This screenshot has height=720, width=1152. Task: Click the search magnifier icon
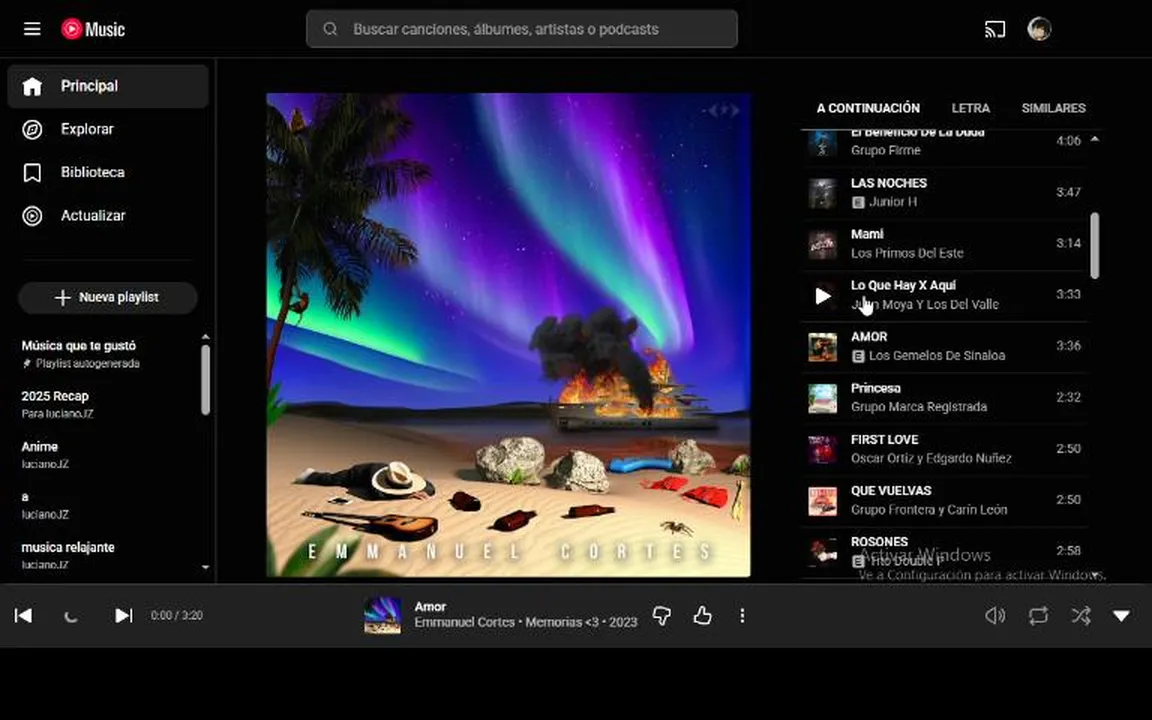[x=330, y=29]
